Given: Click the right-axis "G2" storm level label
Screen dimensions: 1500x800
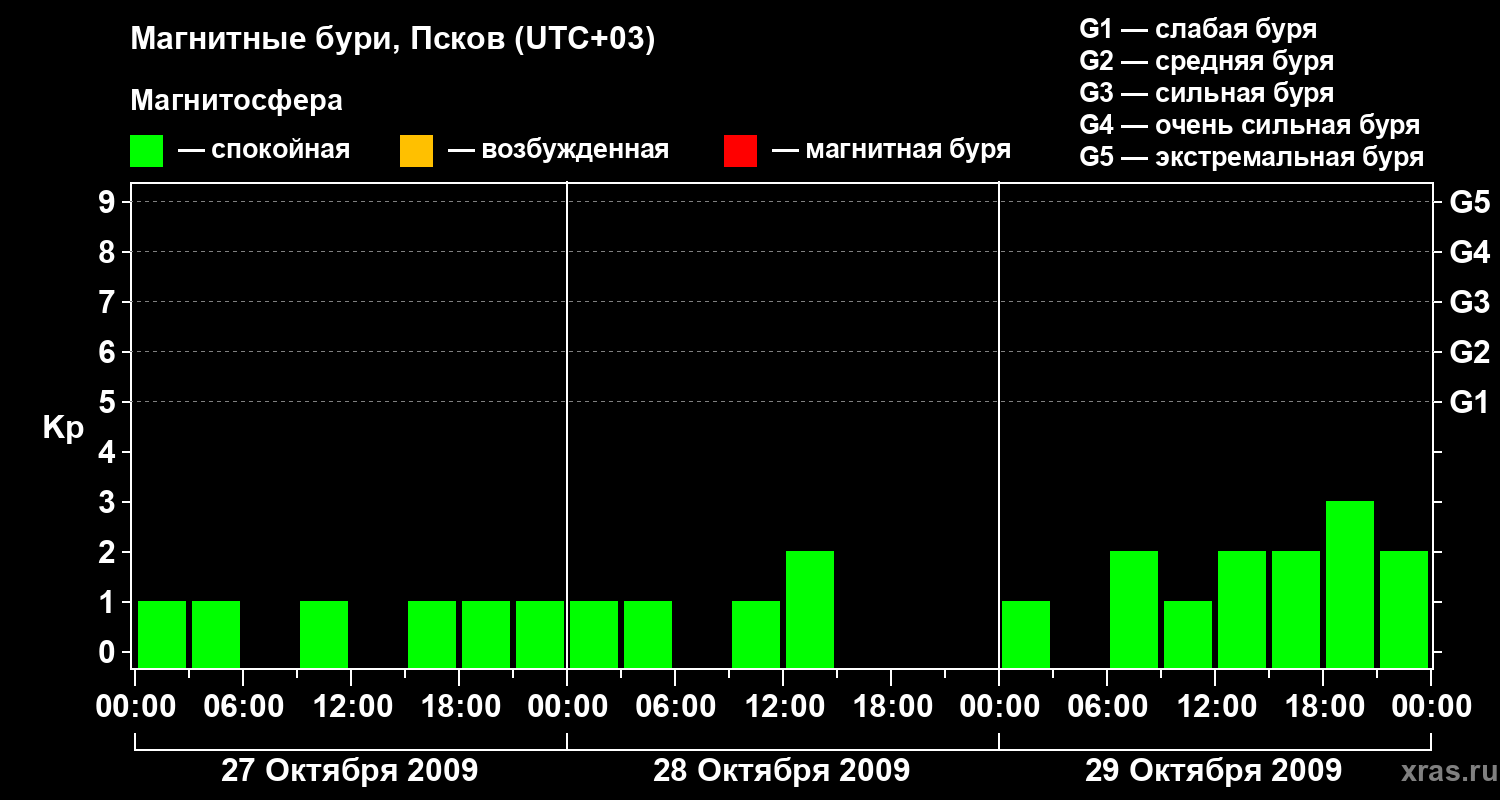Looking at the screenshot, I should point(1469,352).
